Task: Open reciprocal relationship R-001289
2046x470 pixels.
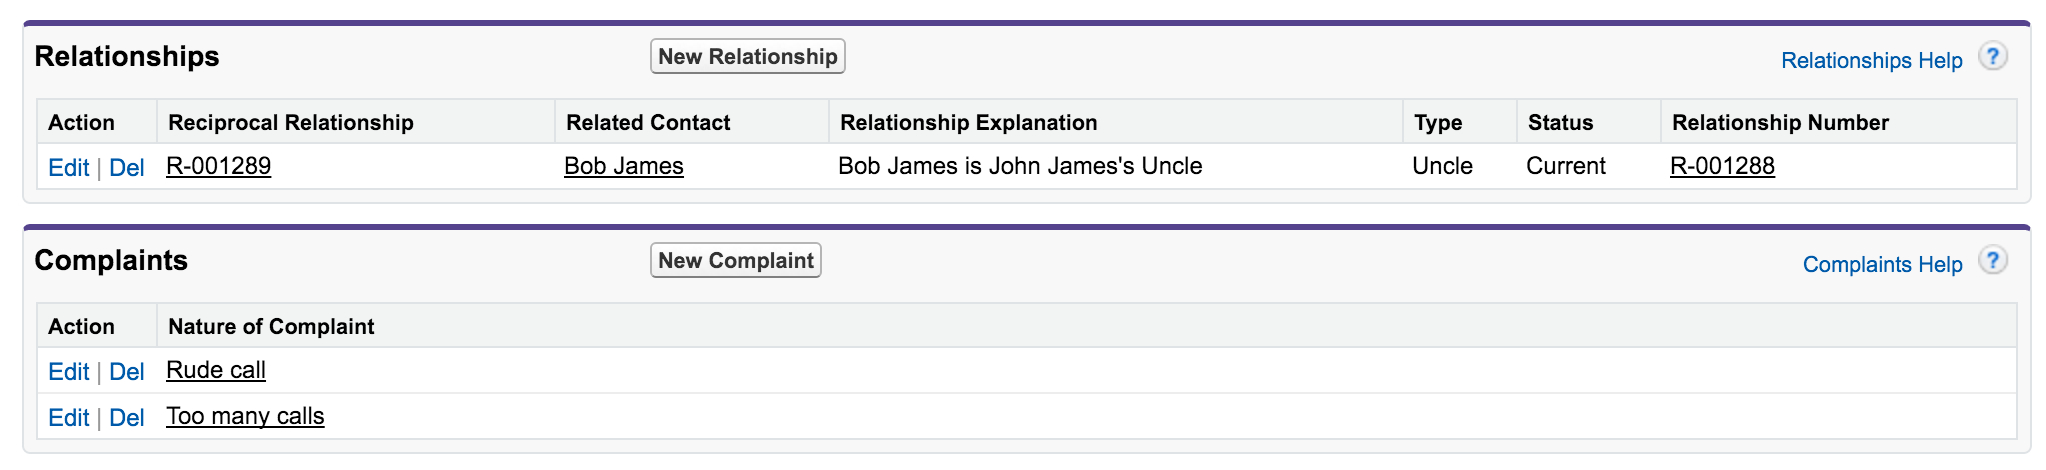Action: (x=218, y=166)
